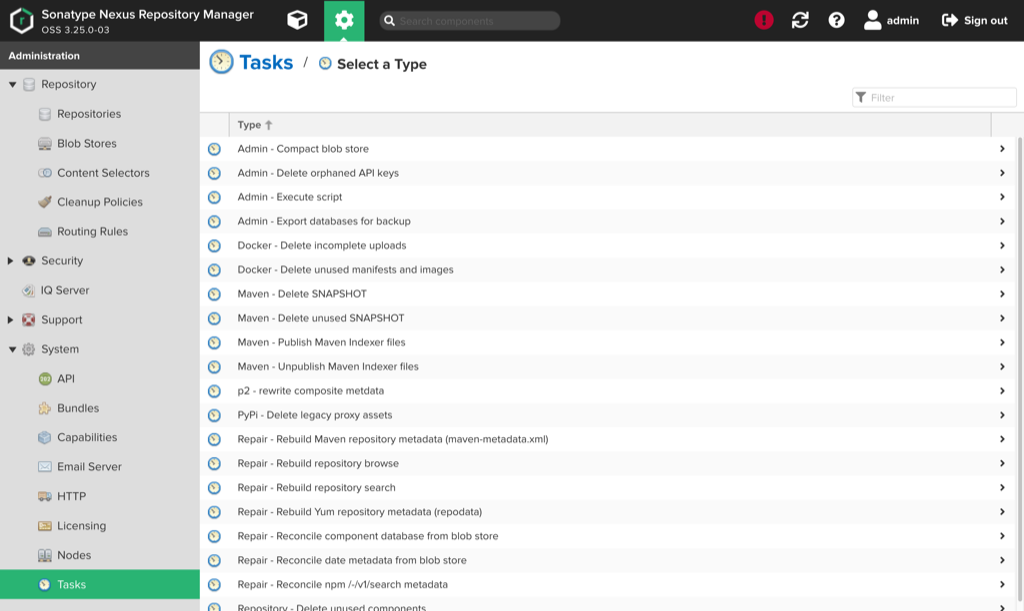
Task: Click the Sign out button
Action: point(974,20)
